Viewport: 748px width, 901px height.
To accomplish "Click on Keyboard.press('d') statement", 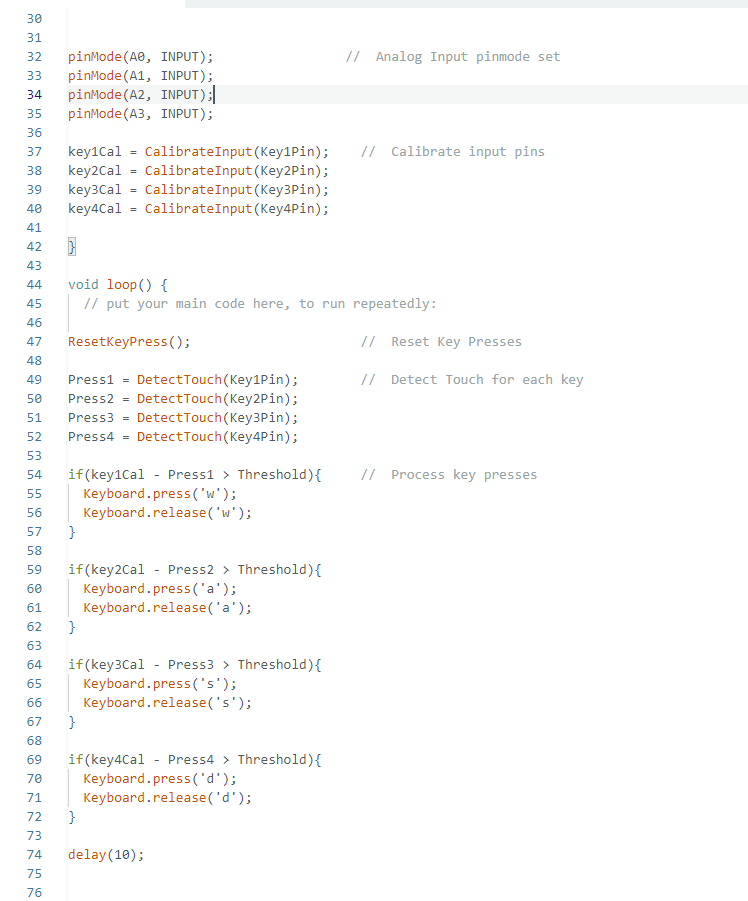I will 160,779.
